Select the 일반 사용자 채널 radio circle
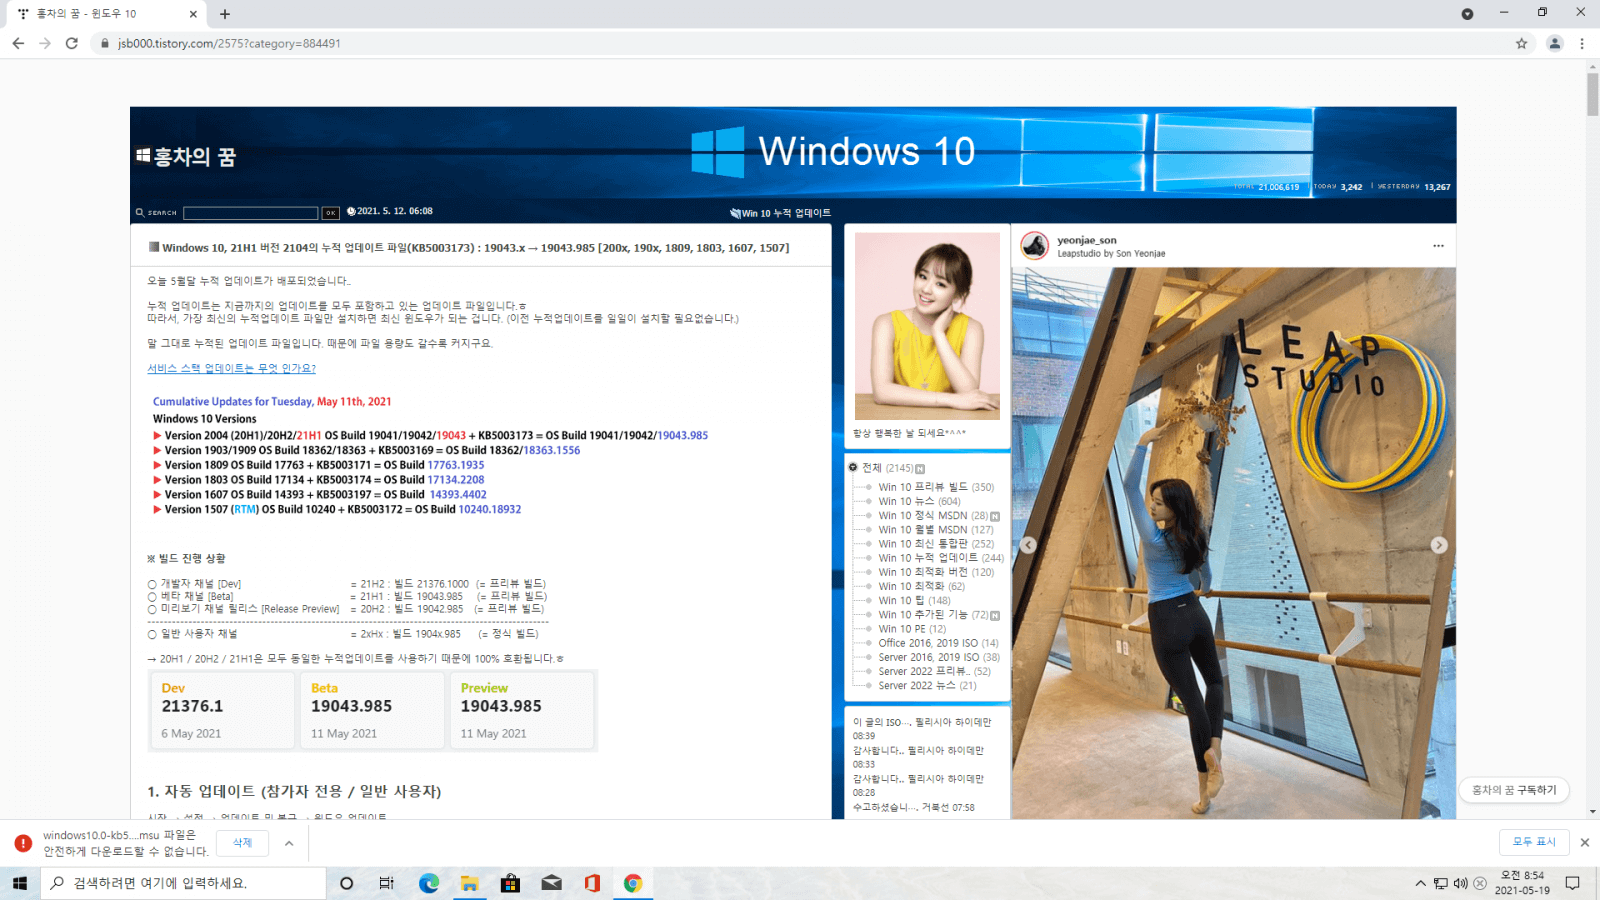This screenshot has width=1600, height=900. click(152, 634)
